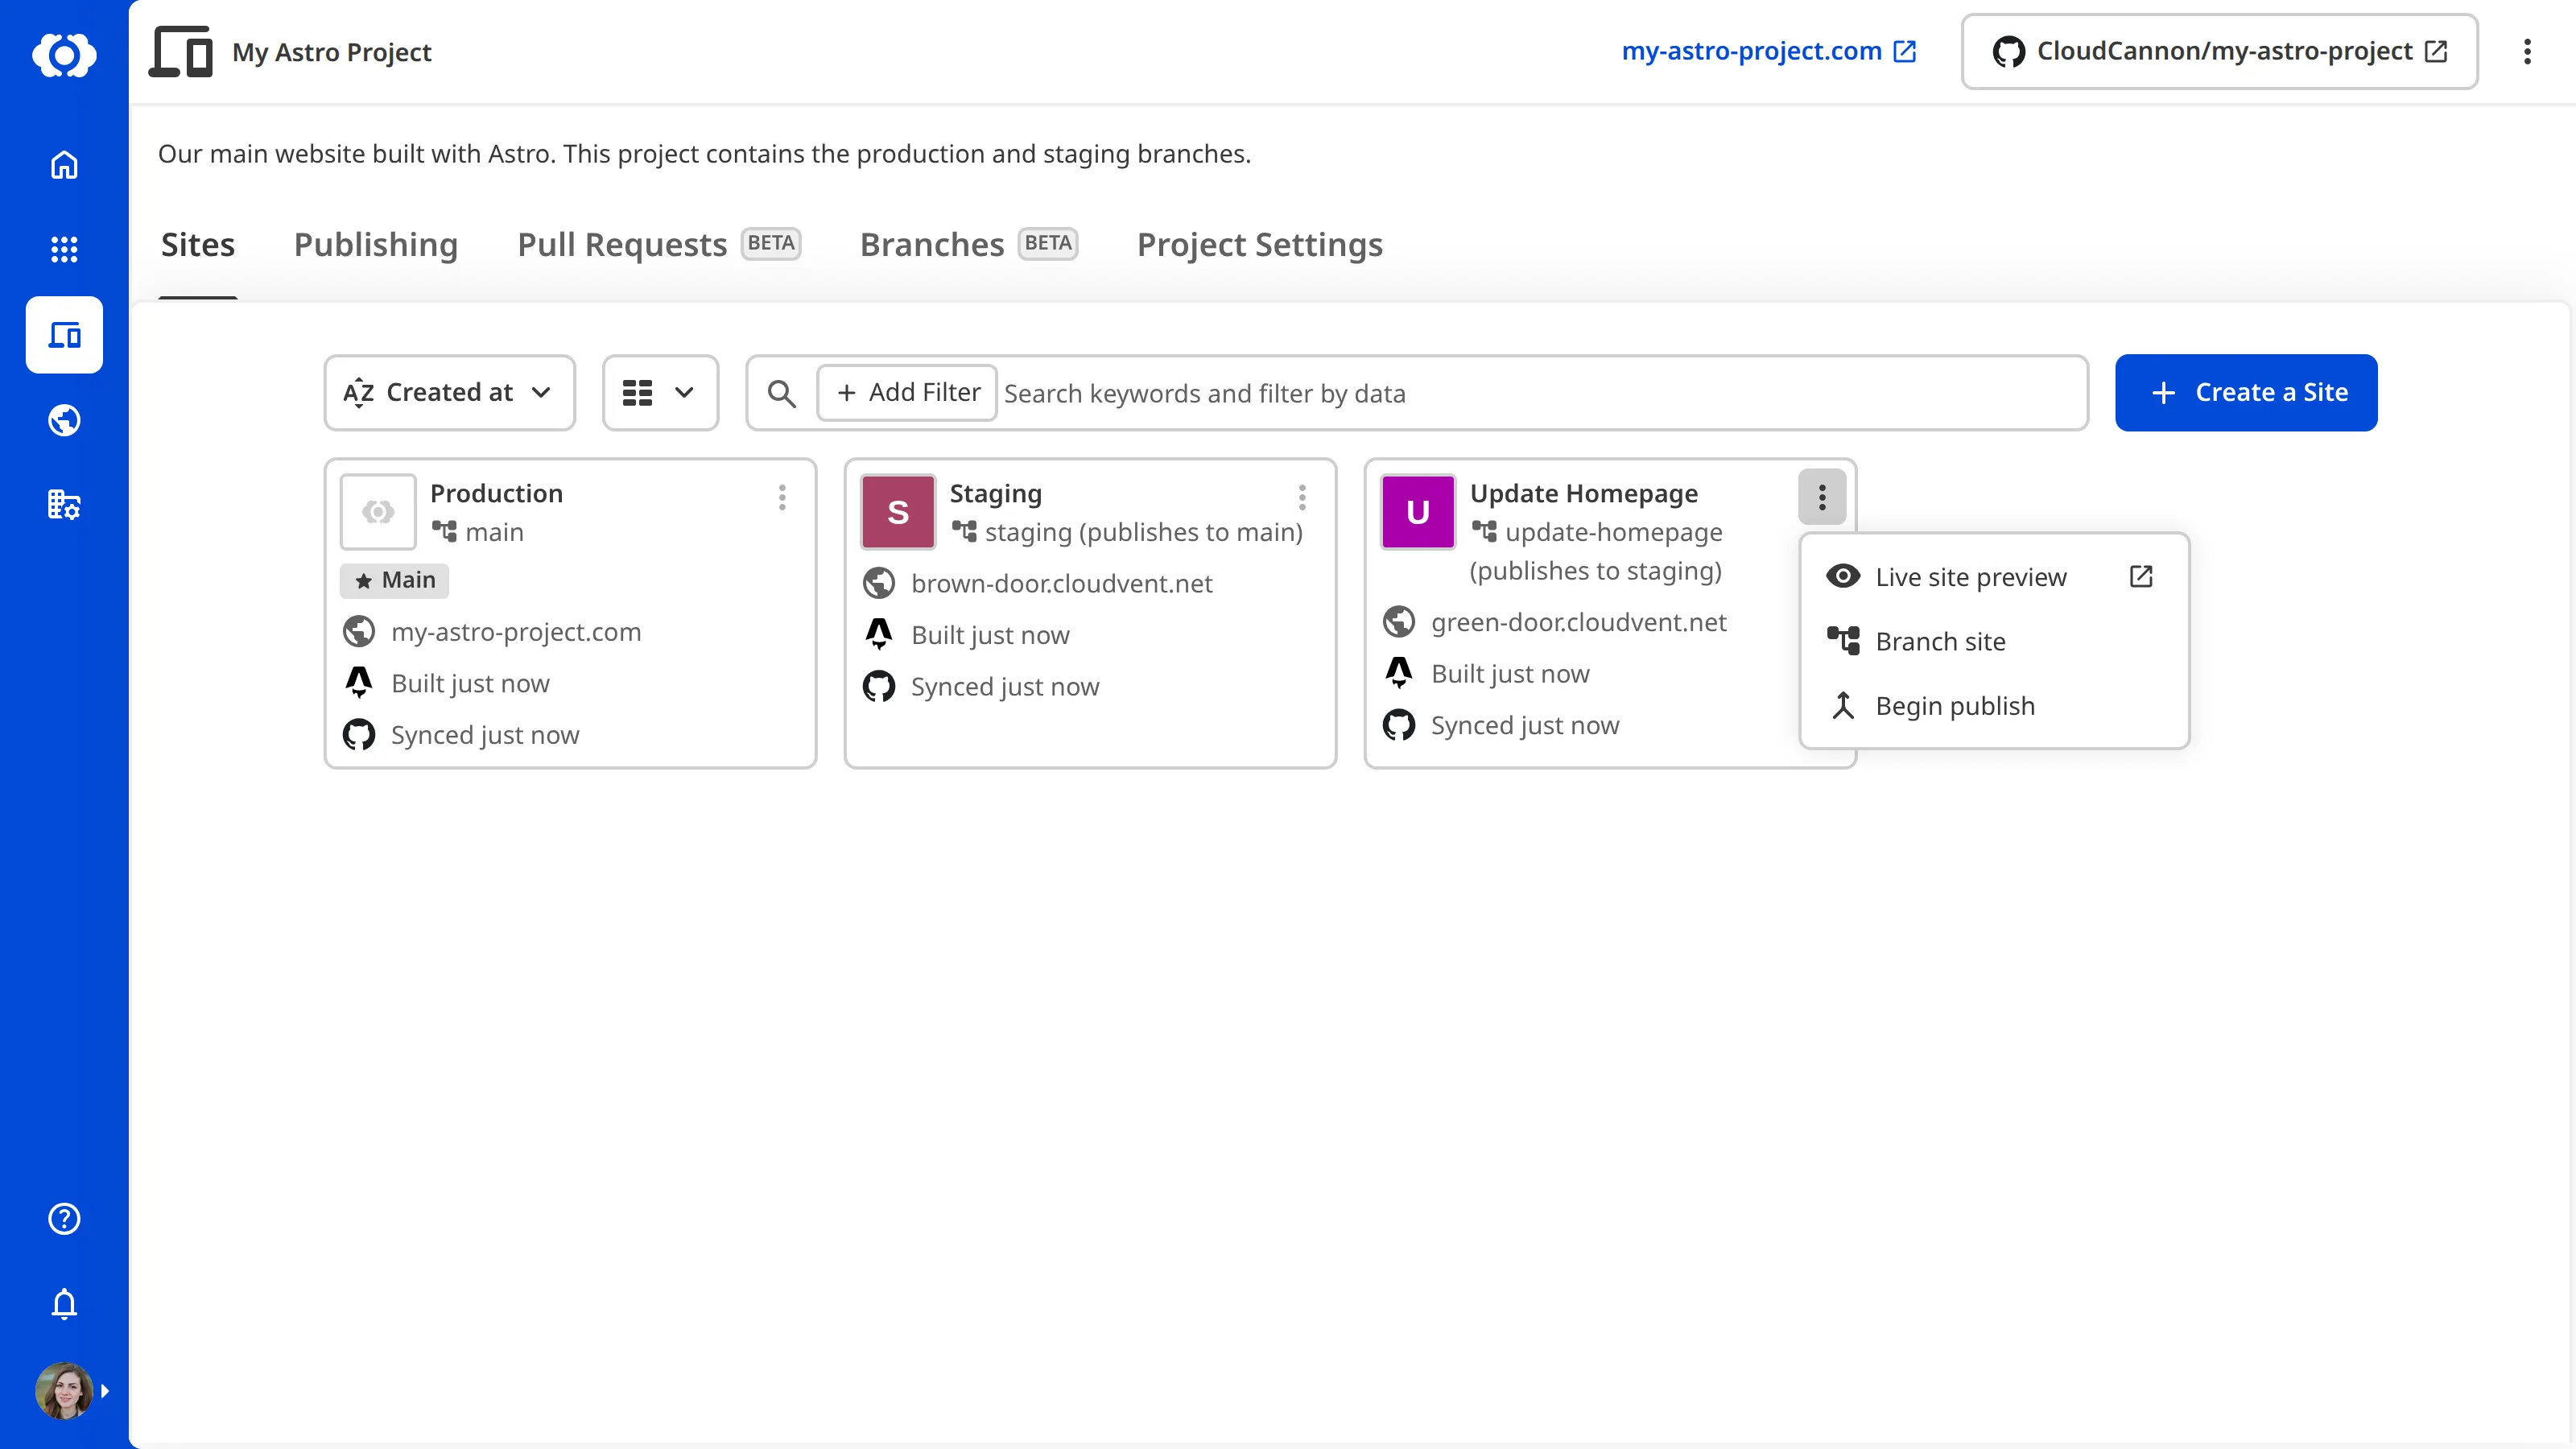Click GitHub sync icon in Staging card
The height and width of the screenshot is (1449, 2576).
(879, 687)
